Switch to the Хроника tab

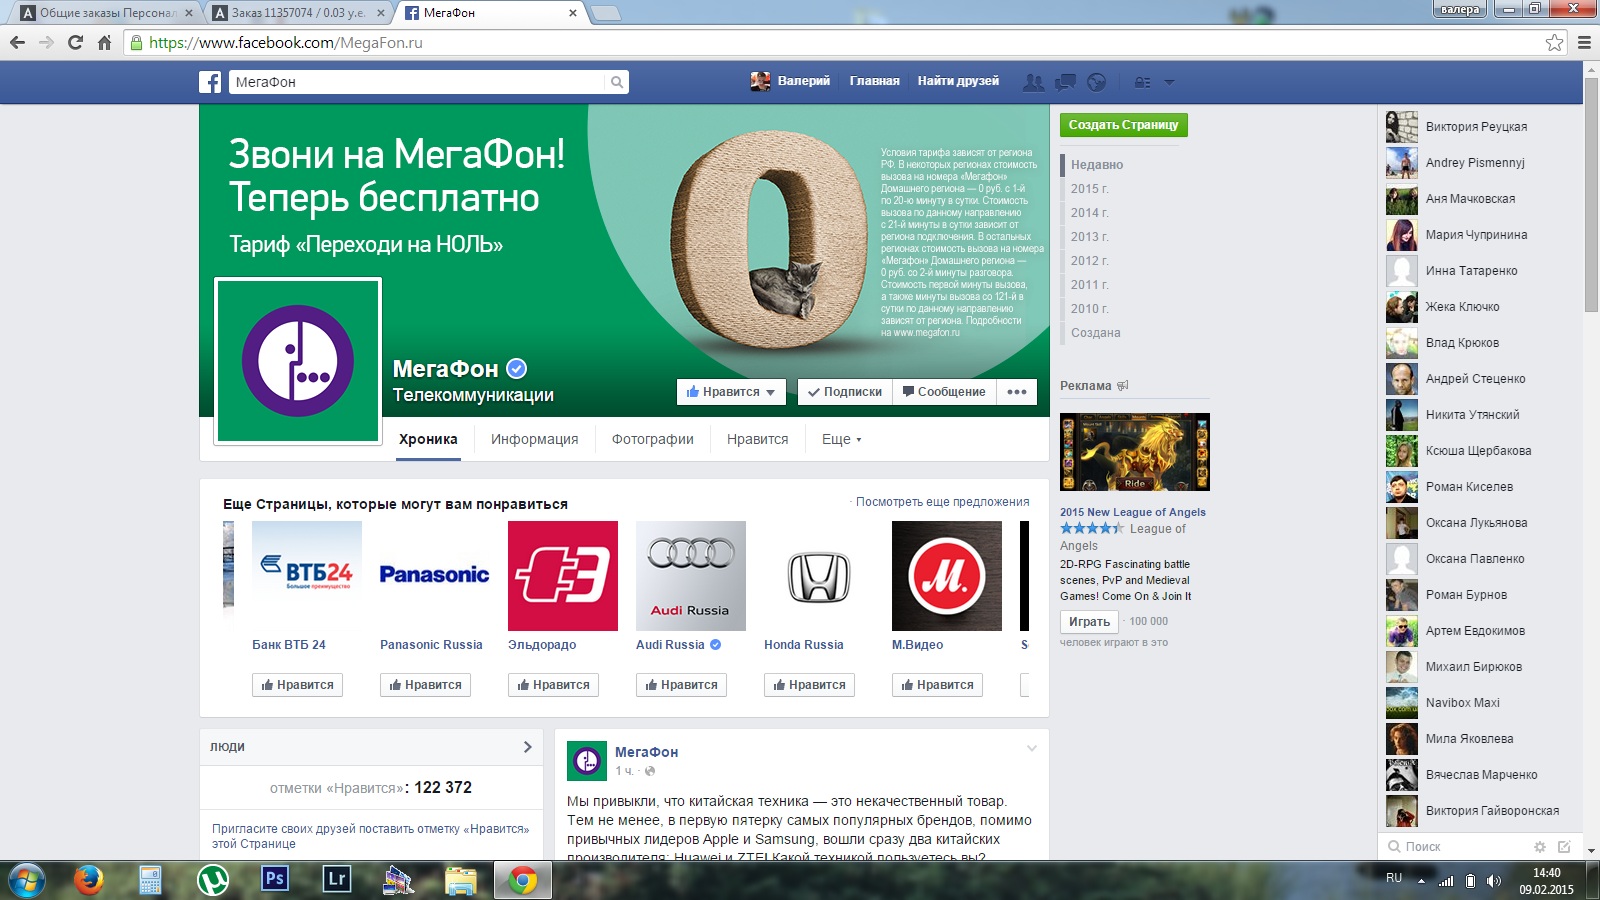pos(428,439)
